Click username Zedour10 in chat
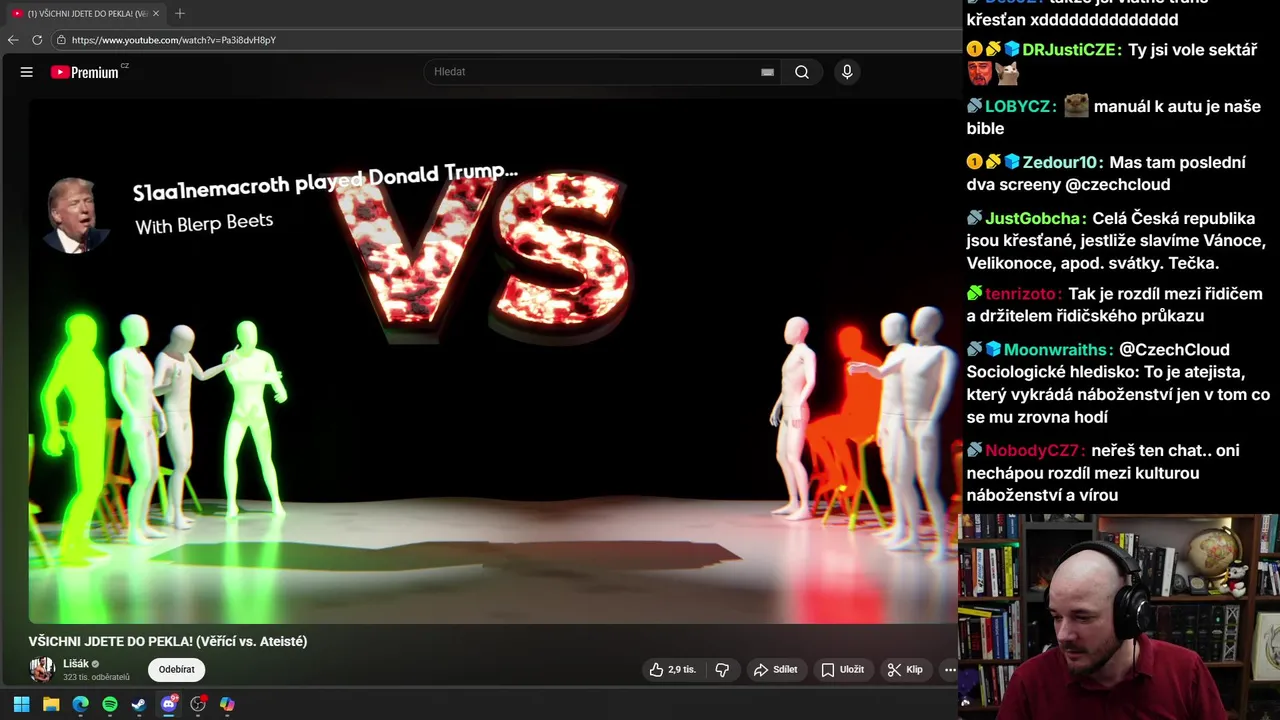 click(1061, 162)
